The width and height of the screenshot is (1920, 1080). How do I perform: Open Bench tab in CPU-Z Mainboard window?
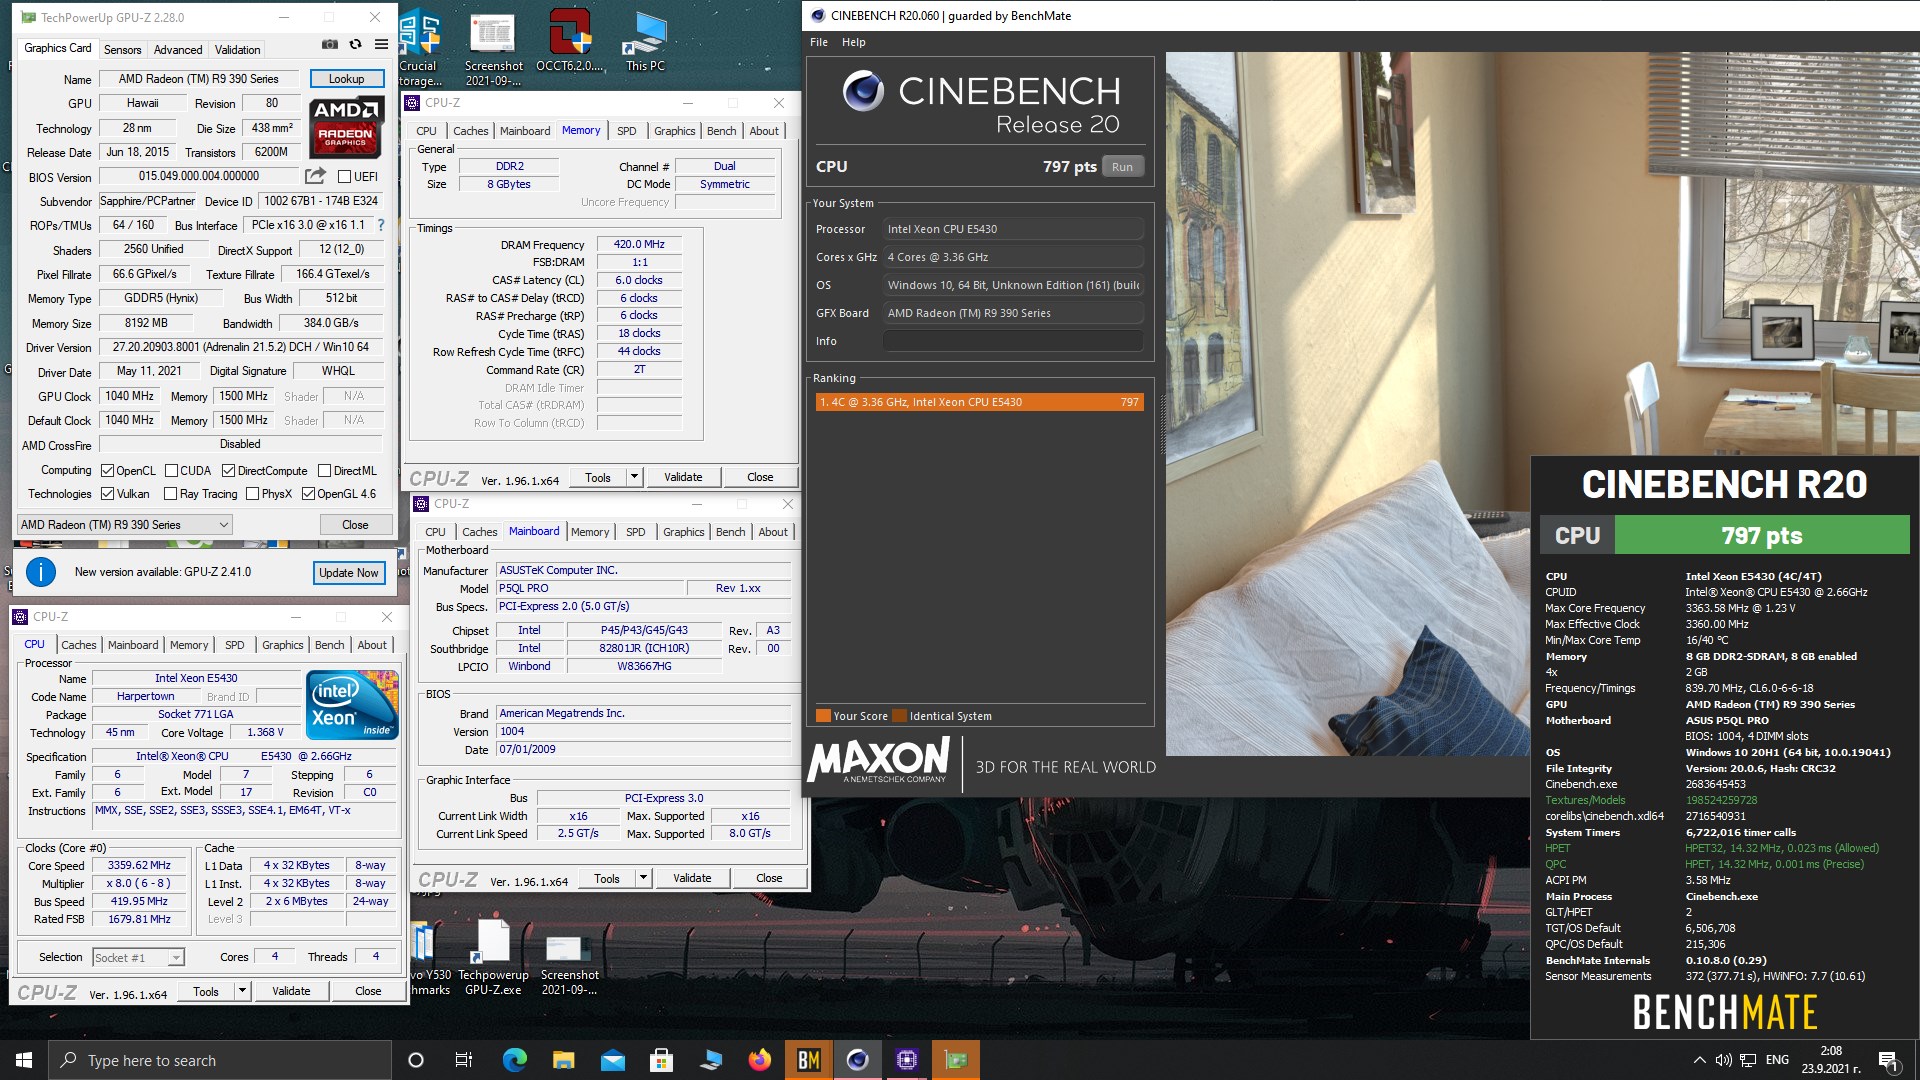coord(730,532)
